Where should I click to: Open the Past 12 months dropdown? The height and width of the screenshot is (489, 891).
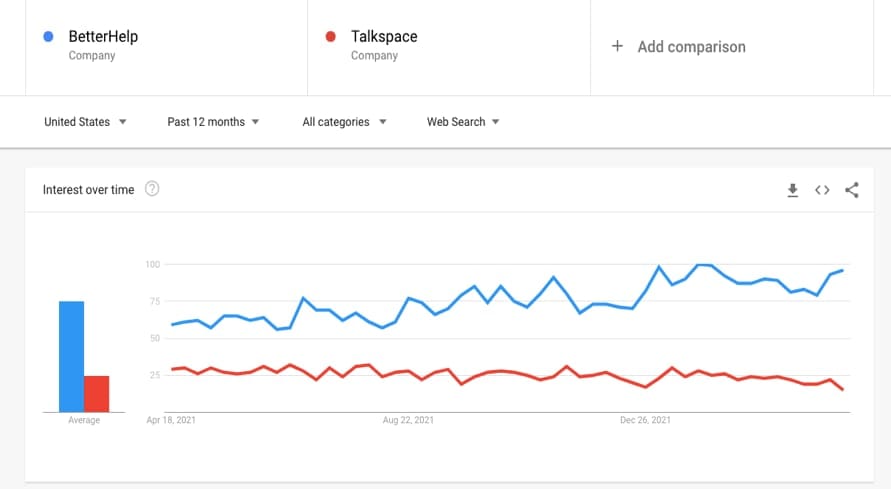coord(213,122)
